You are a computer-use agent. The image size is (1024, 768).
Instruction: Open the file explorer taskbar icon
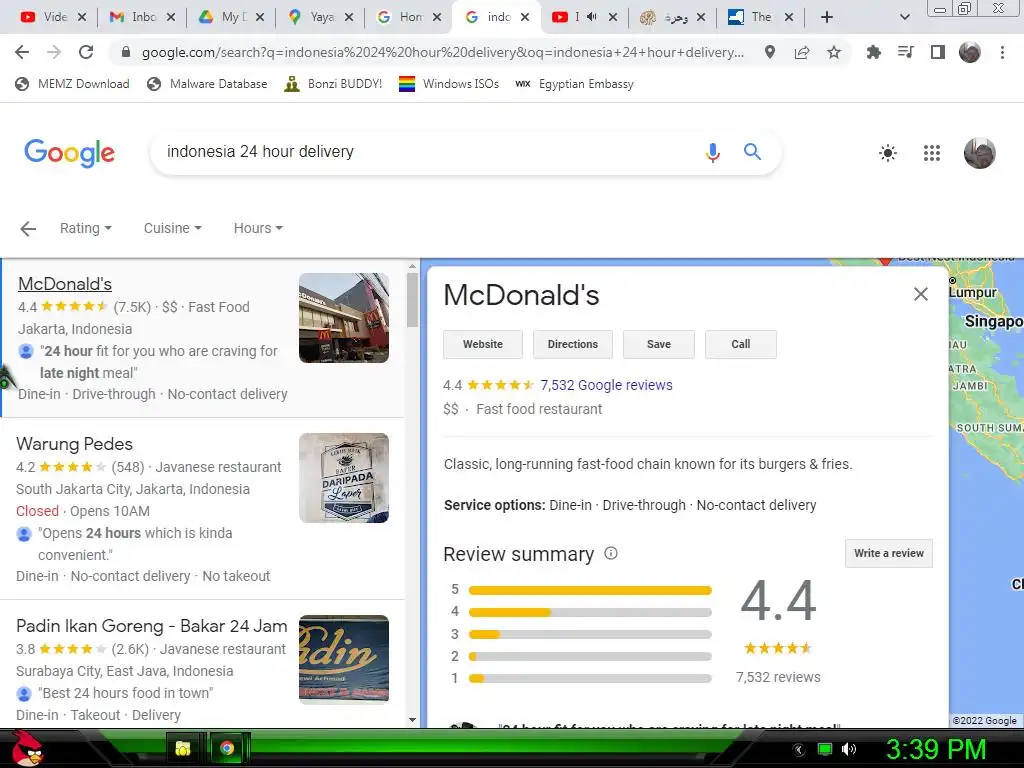pos(183,748)
